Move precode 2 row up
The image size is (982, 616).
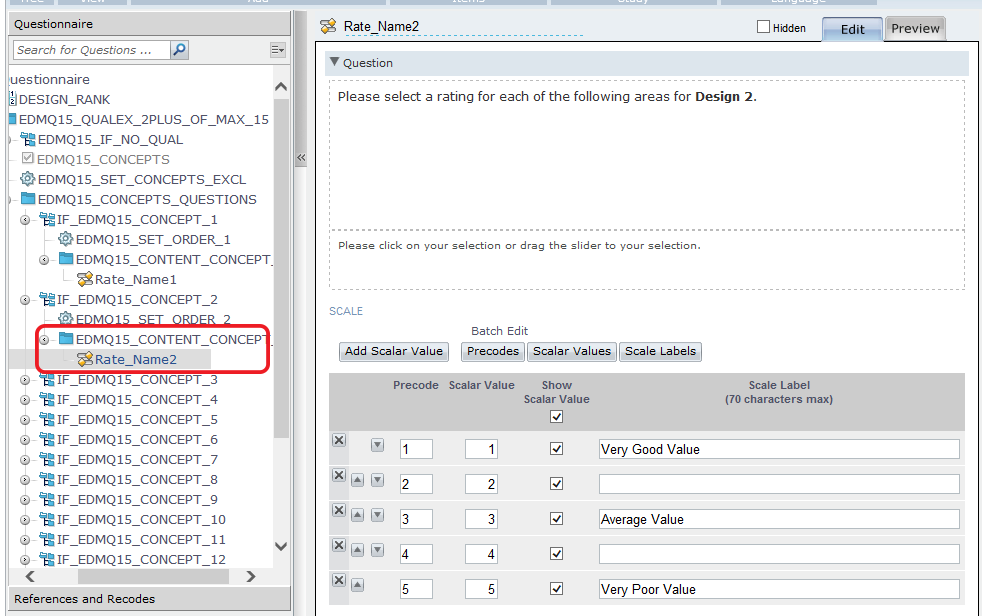357,480
